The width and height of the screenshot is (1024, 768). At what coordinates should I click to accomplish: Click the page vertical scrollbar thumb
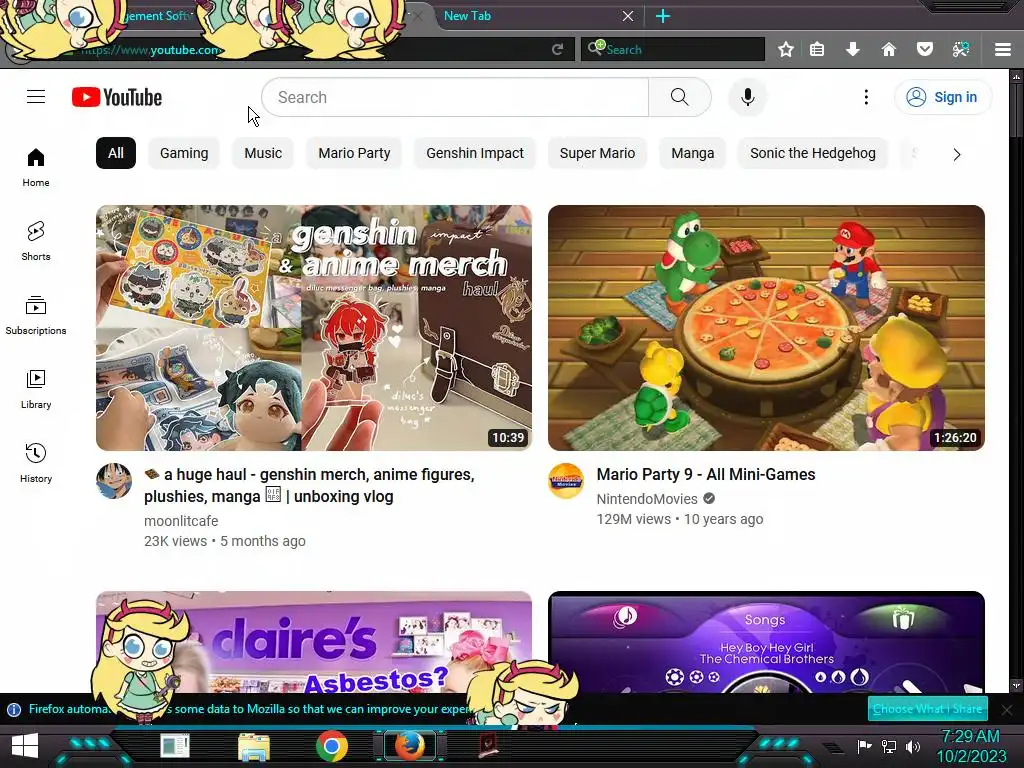[1017, 110]
